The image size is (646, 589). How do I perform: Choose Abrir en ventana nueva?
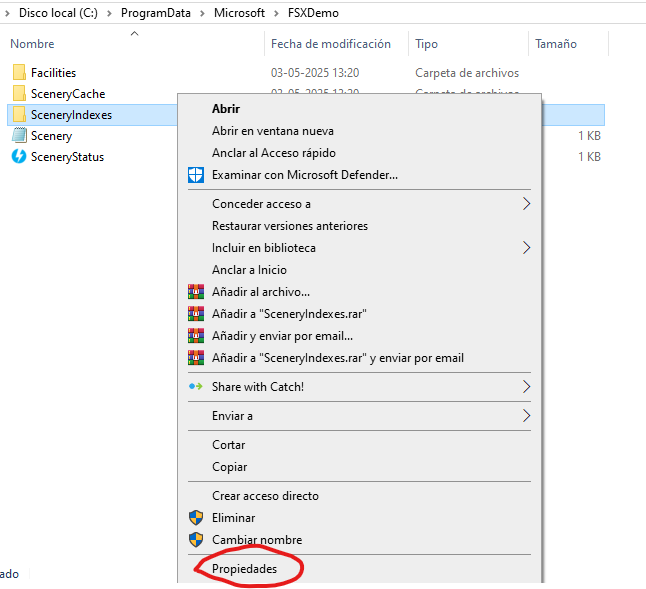[272, 131]
